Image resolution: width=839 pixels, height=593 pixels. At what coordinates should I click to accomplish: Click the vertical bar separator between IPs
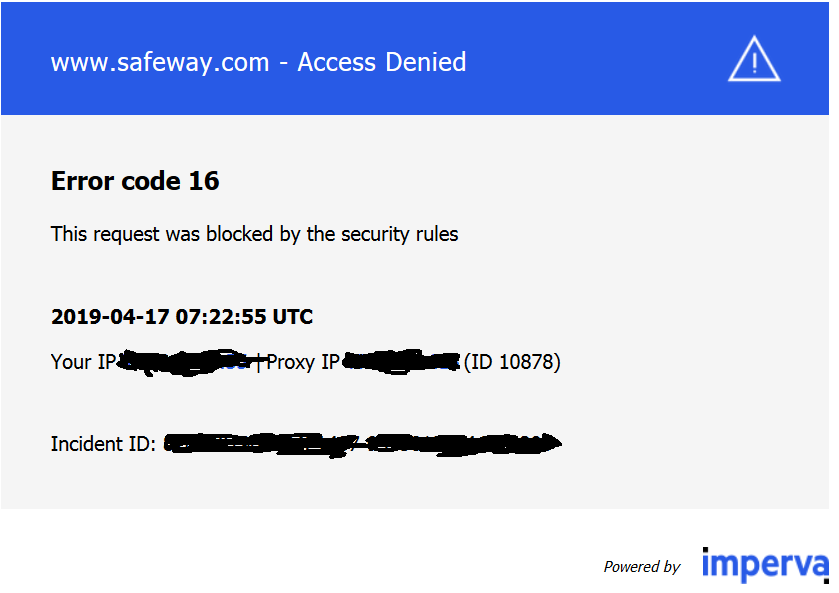click(x=259, y=362)
